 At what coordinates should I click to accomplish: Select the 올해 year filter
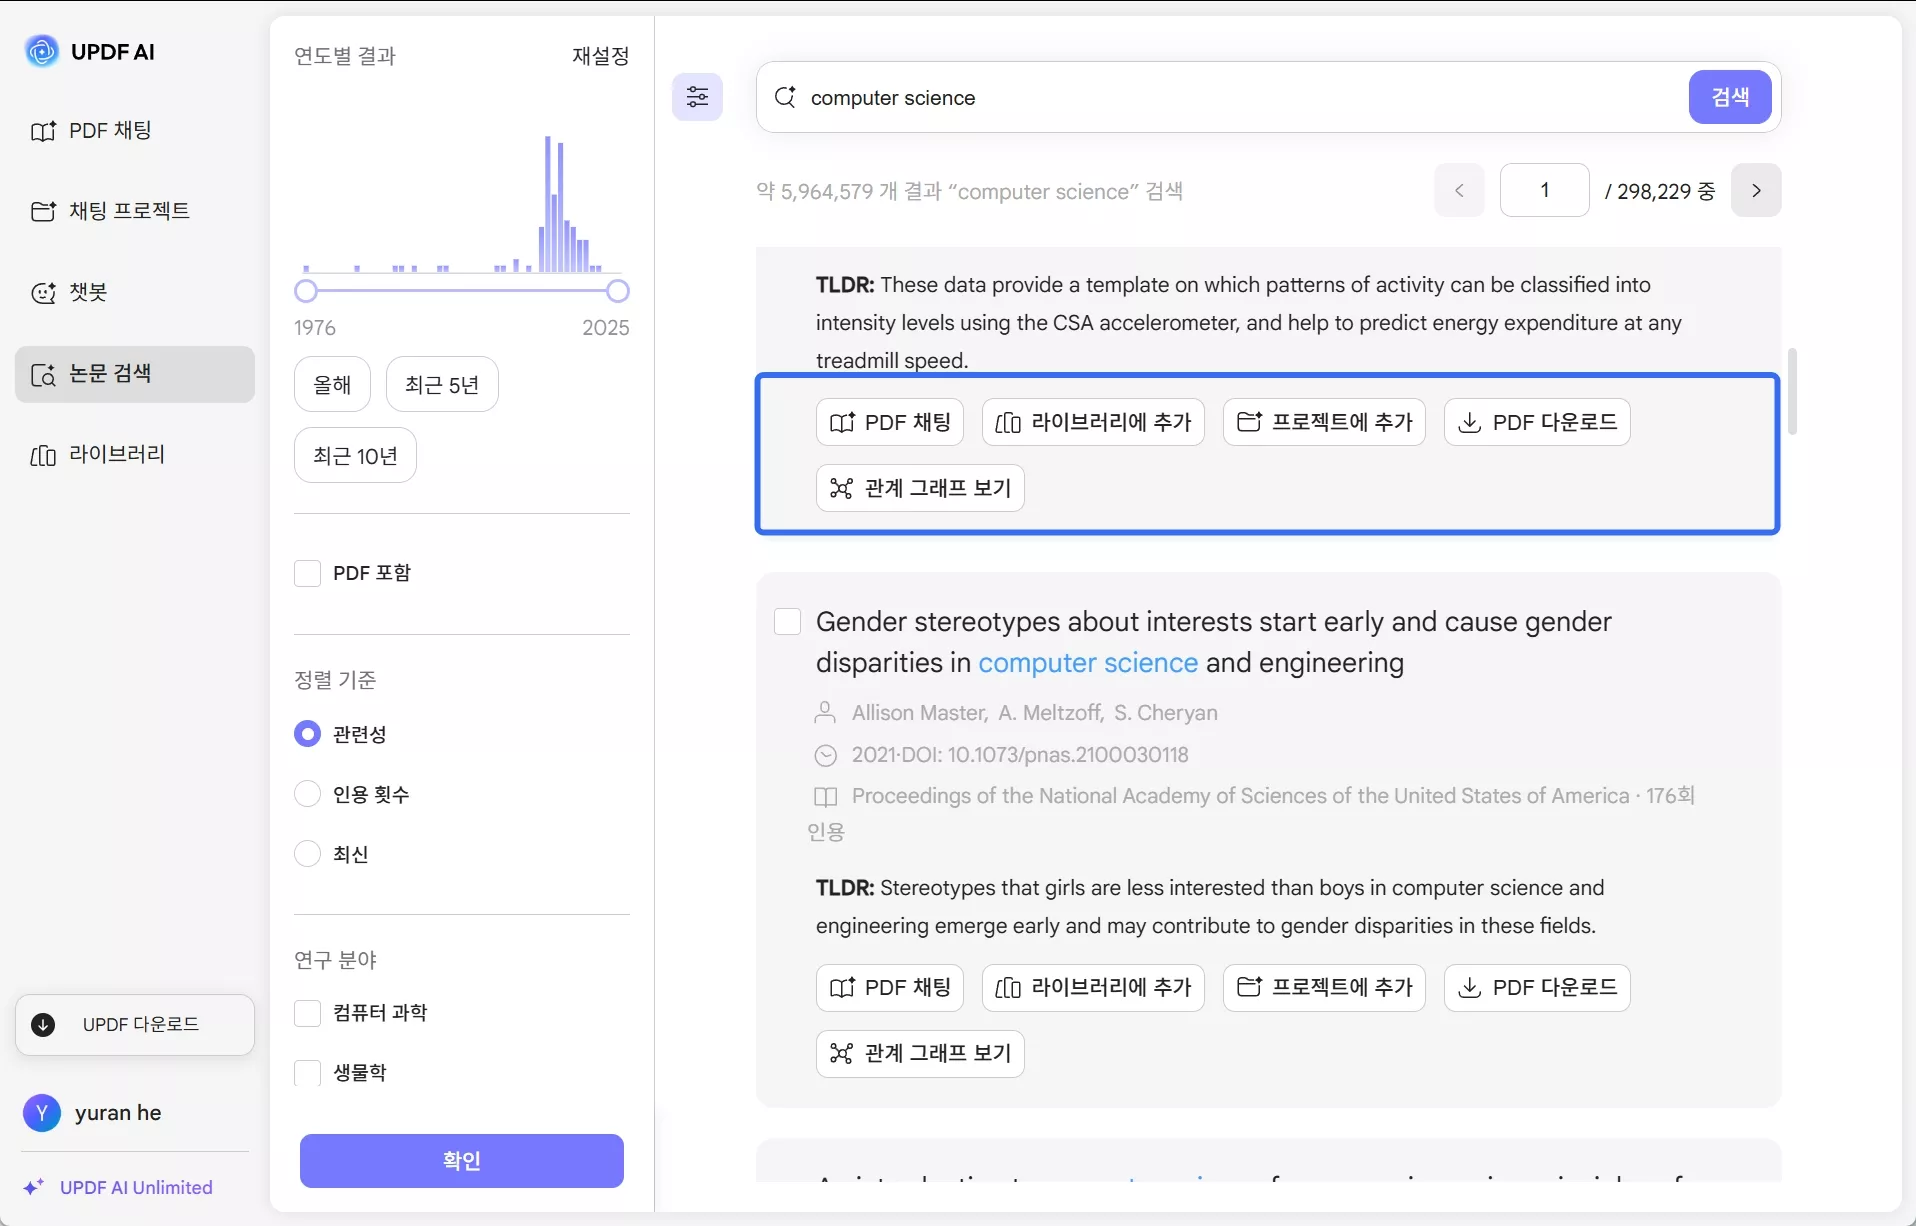coord(332,384)
